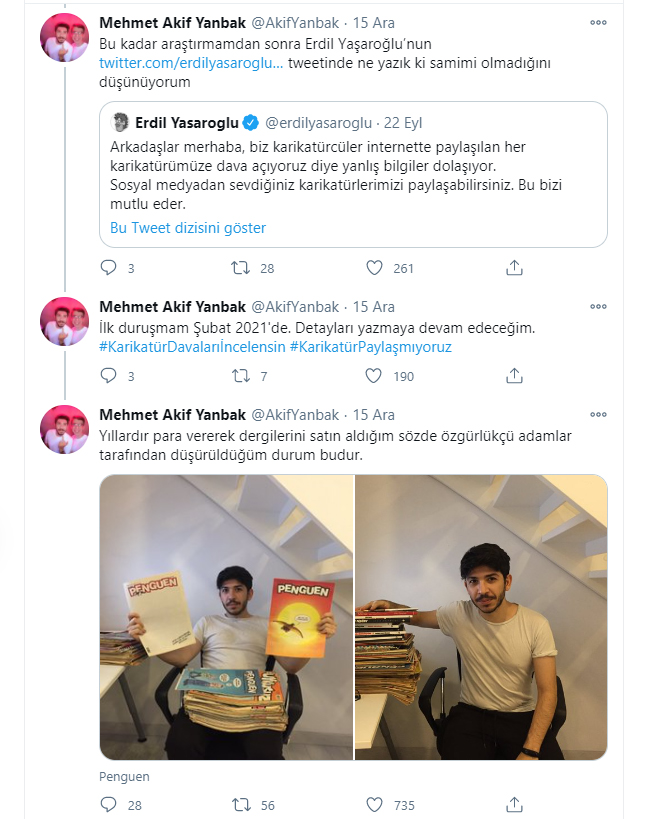This screenshot has height=819, width=650.
Task: Open reply on the tweet with 28 comments
Action: point(108,805)
